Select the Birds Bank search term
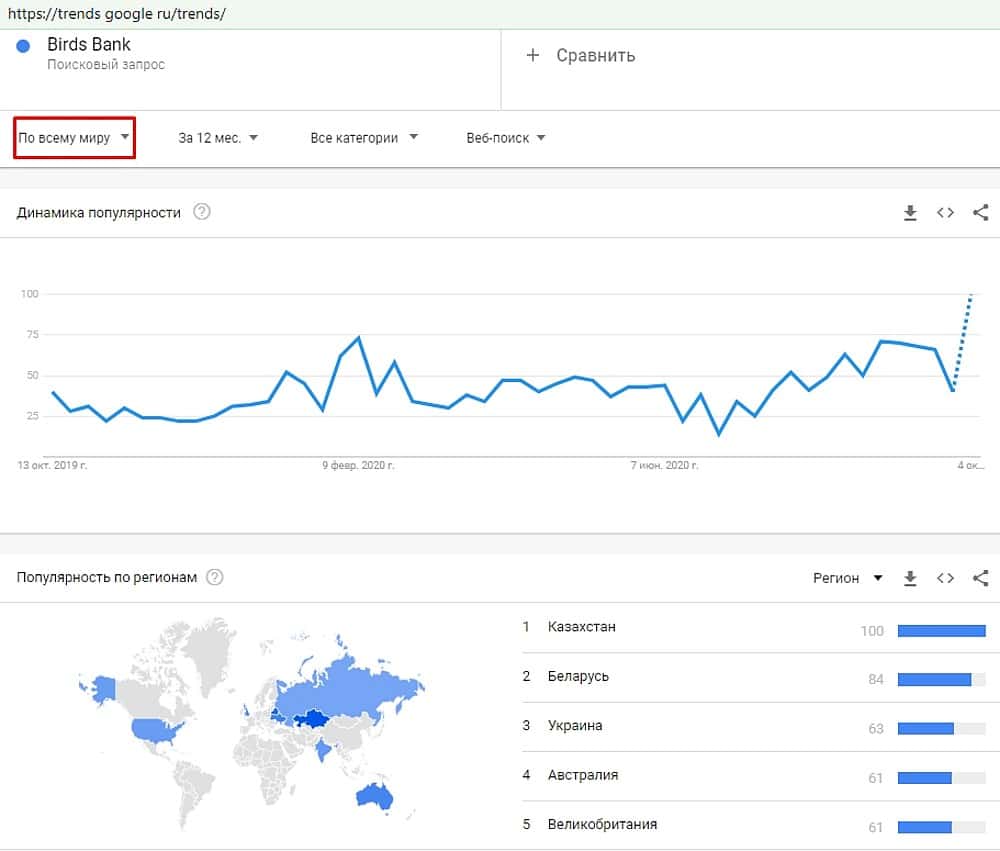Screen dimensions: 1000x851 [x=89, y=45]
